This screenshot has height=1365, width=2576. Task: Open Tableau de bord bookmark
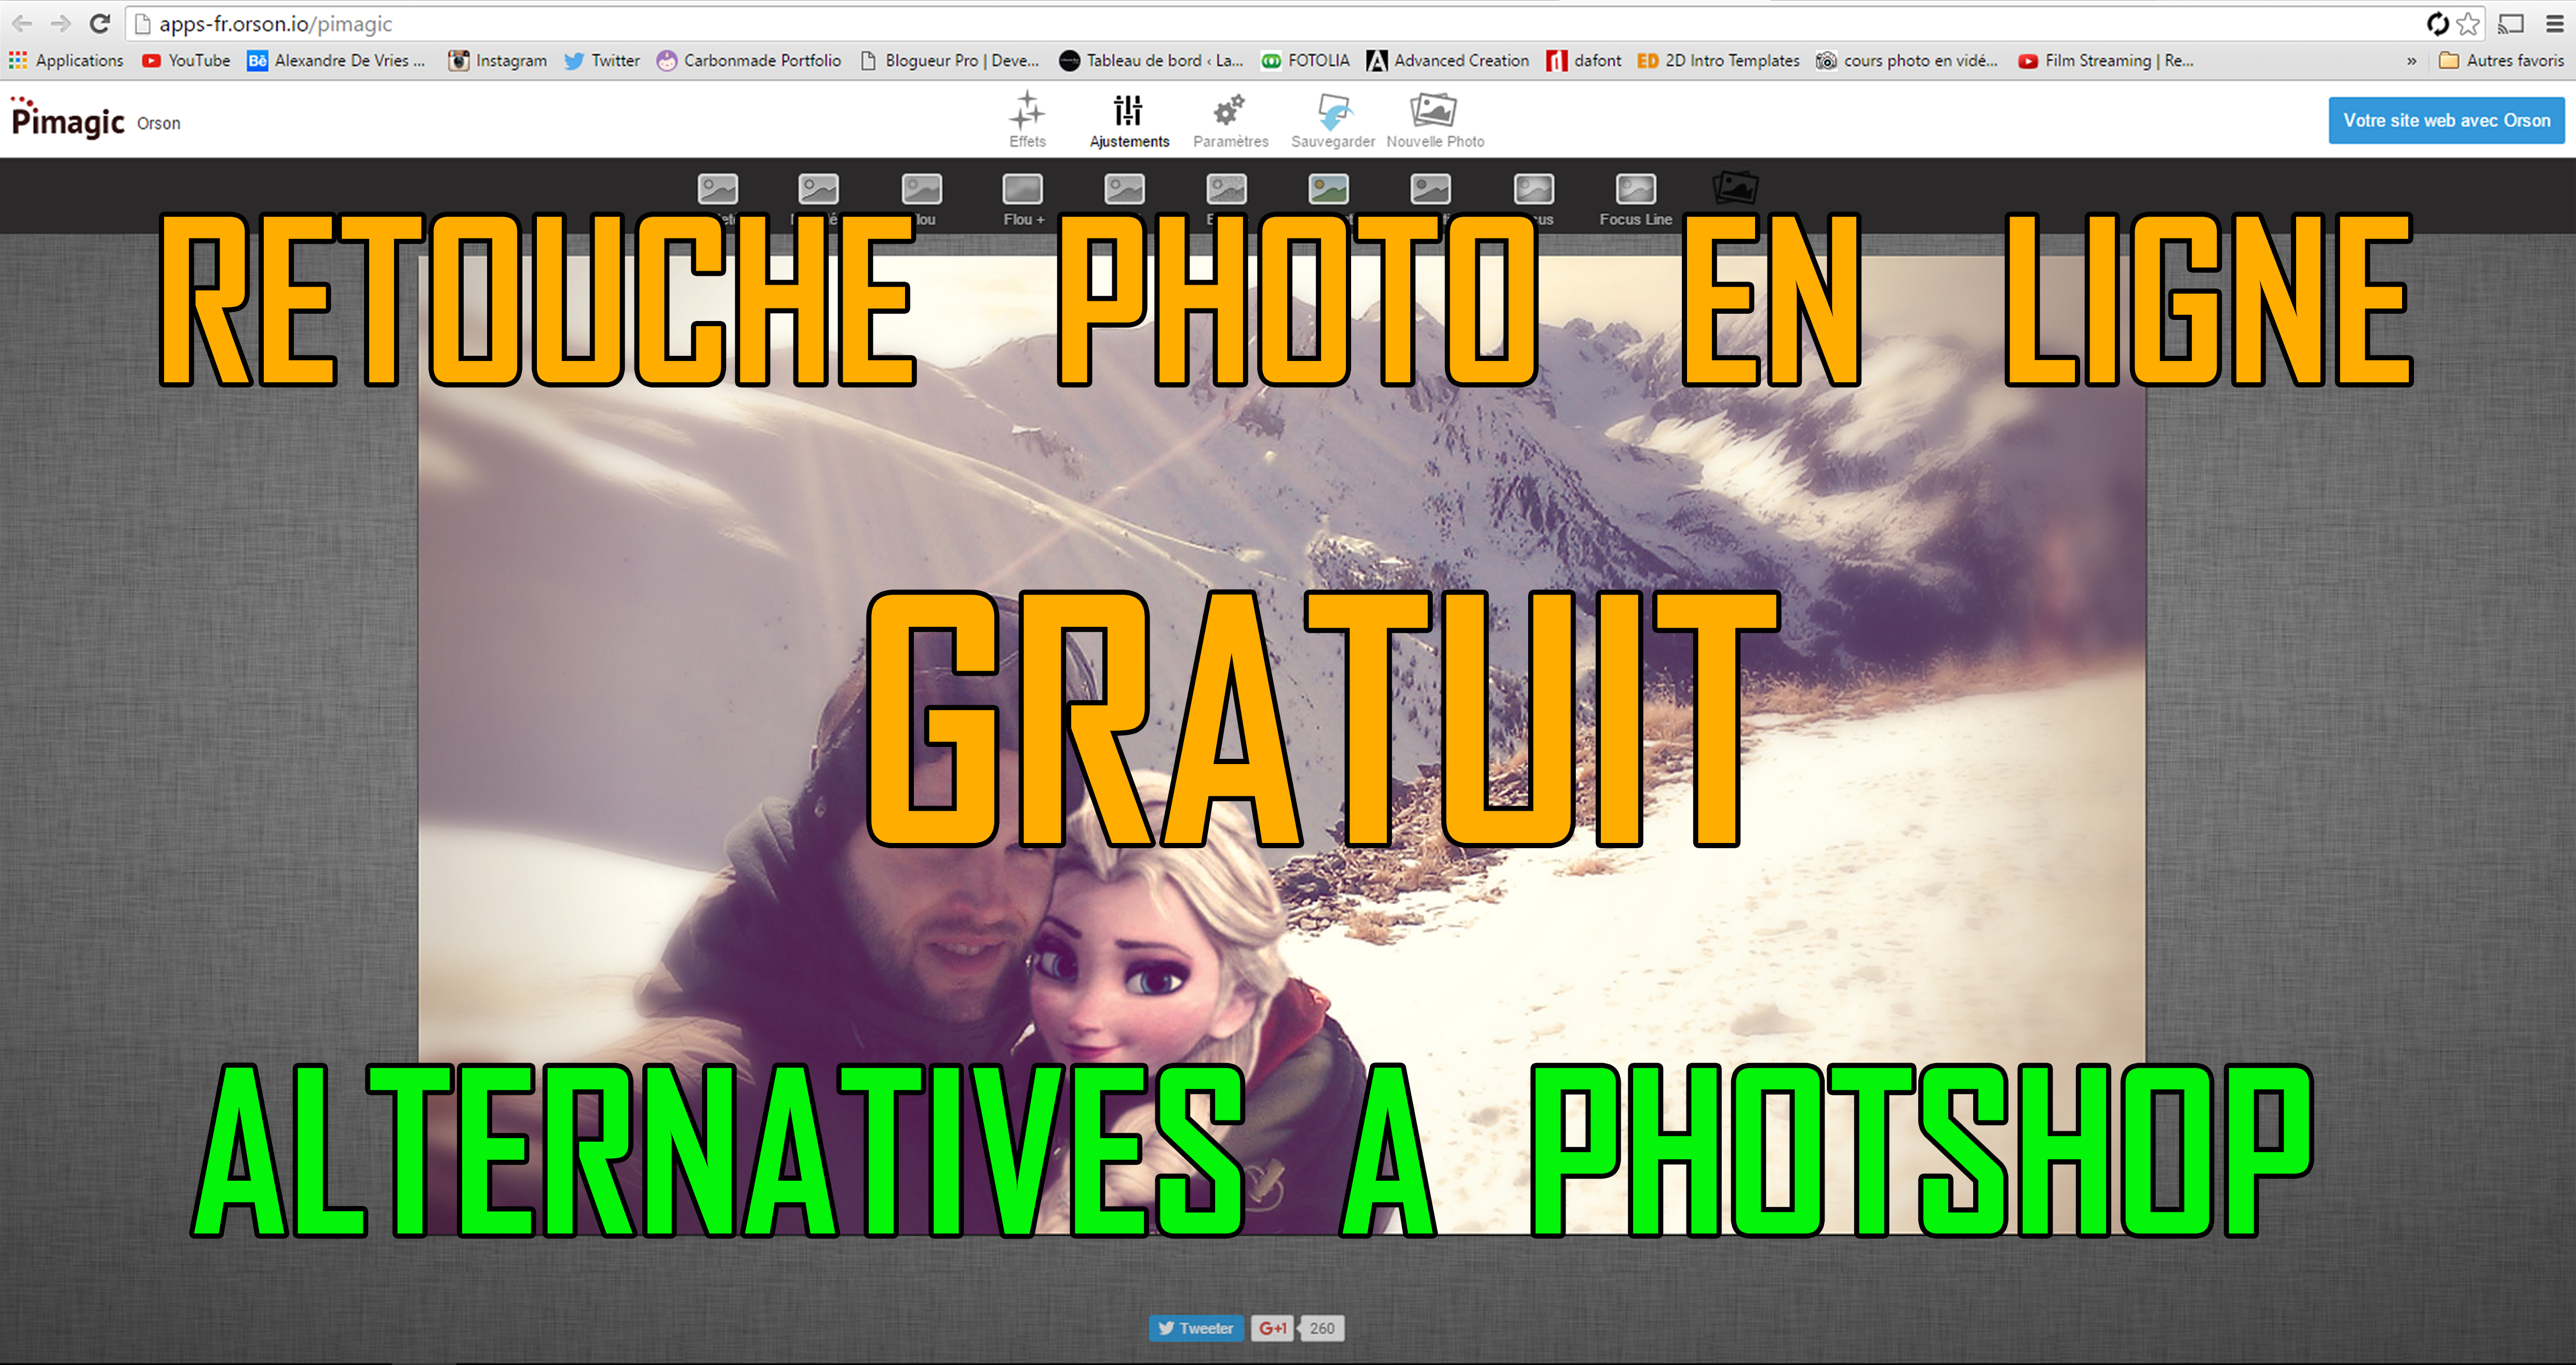1151,60
